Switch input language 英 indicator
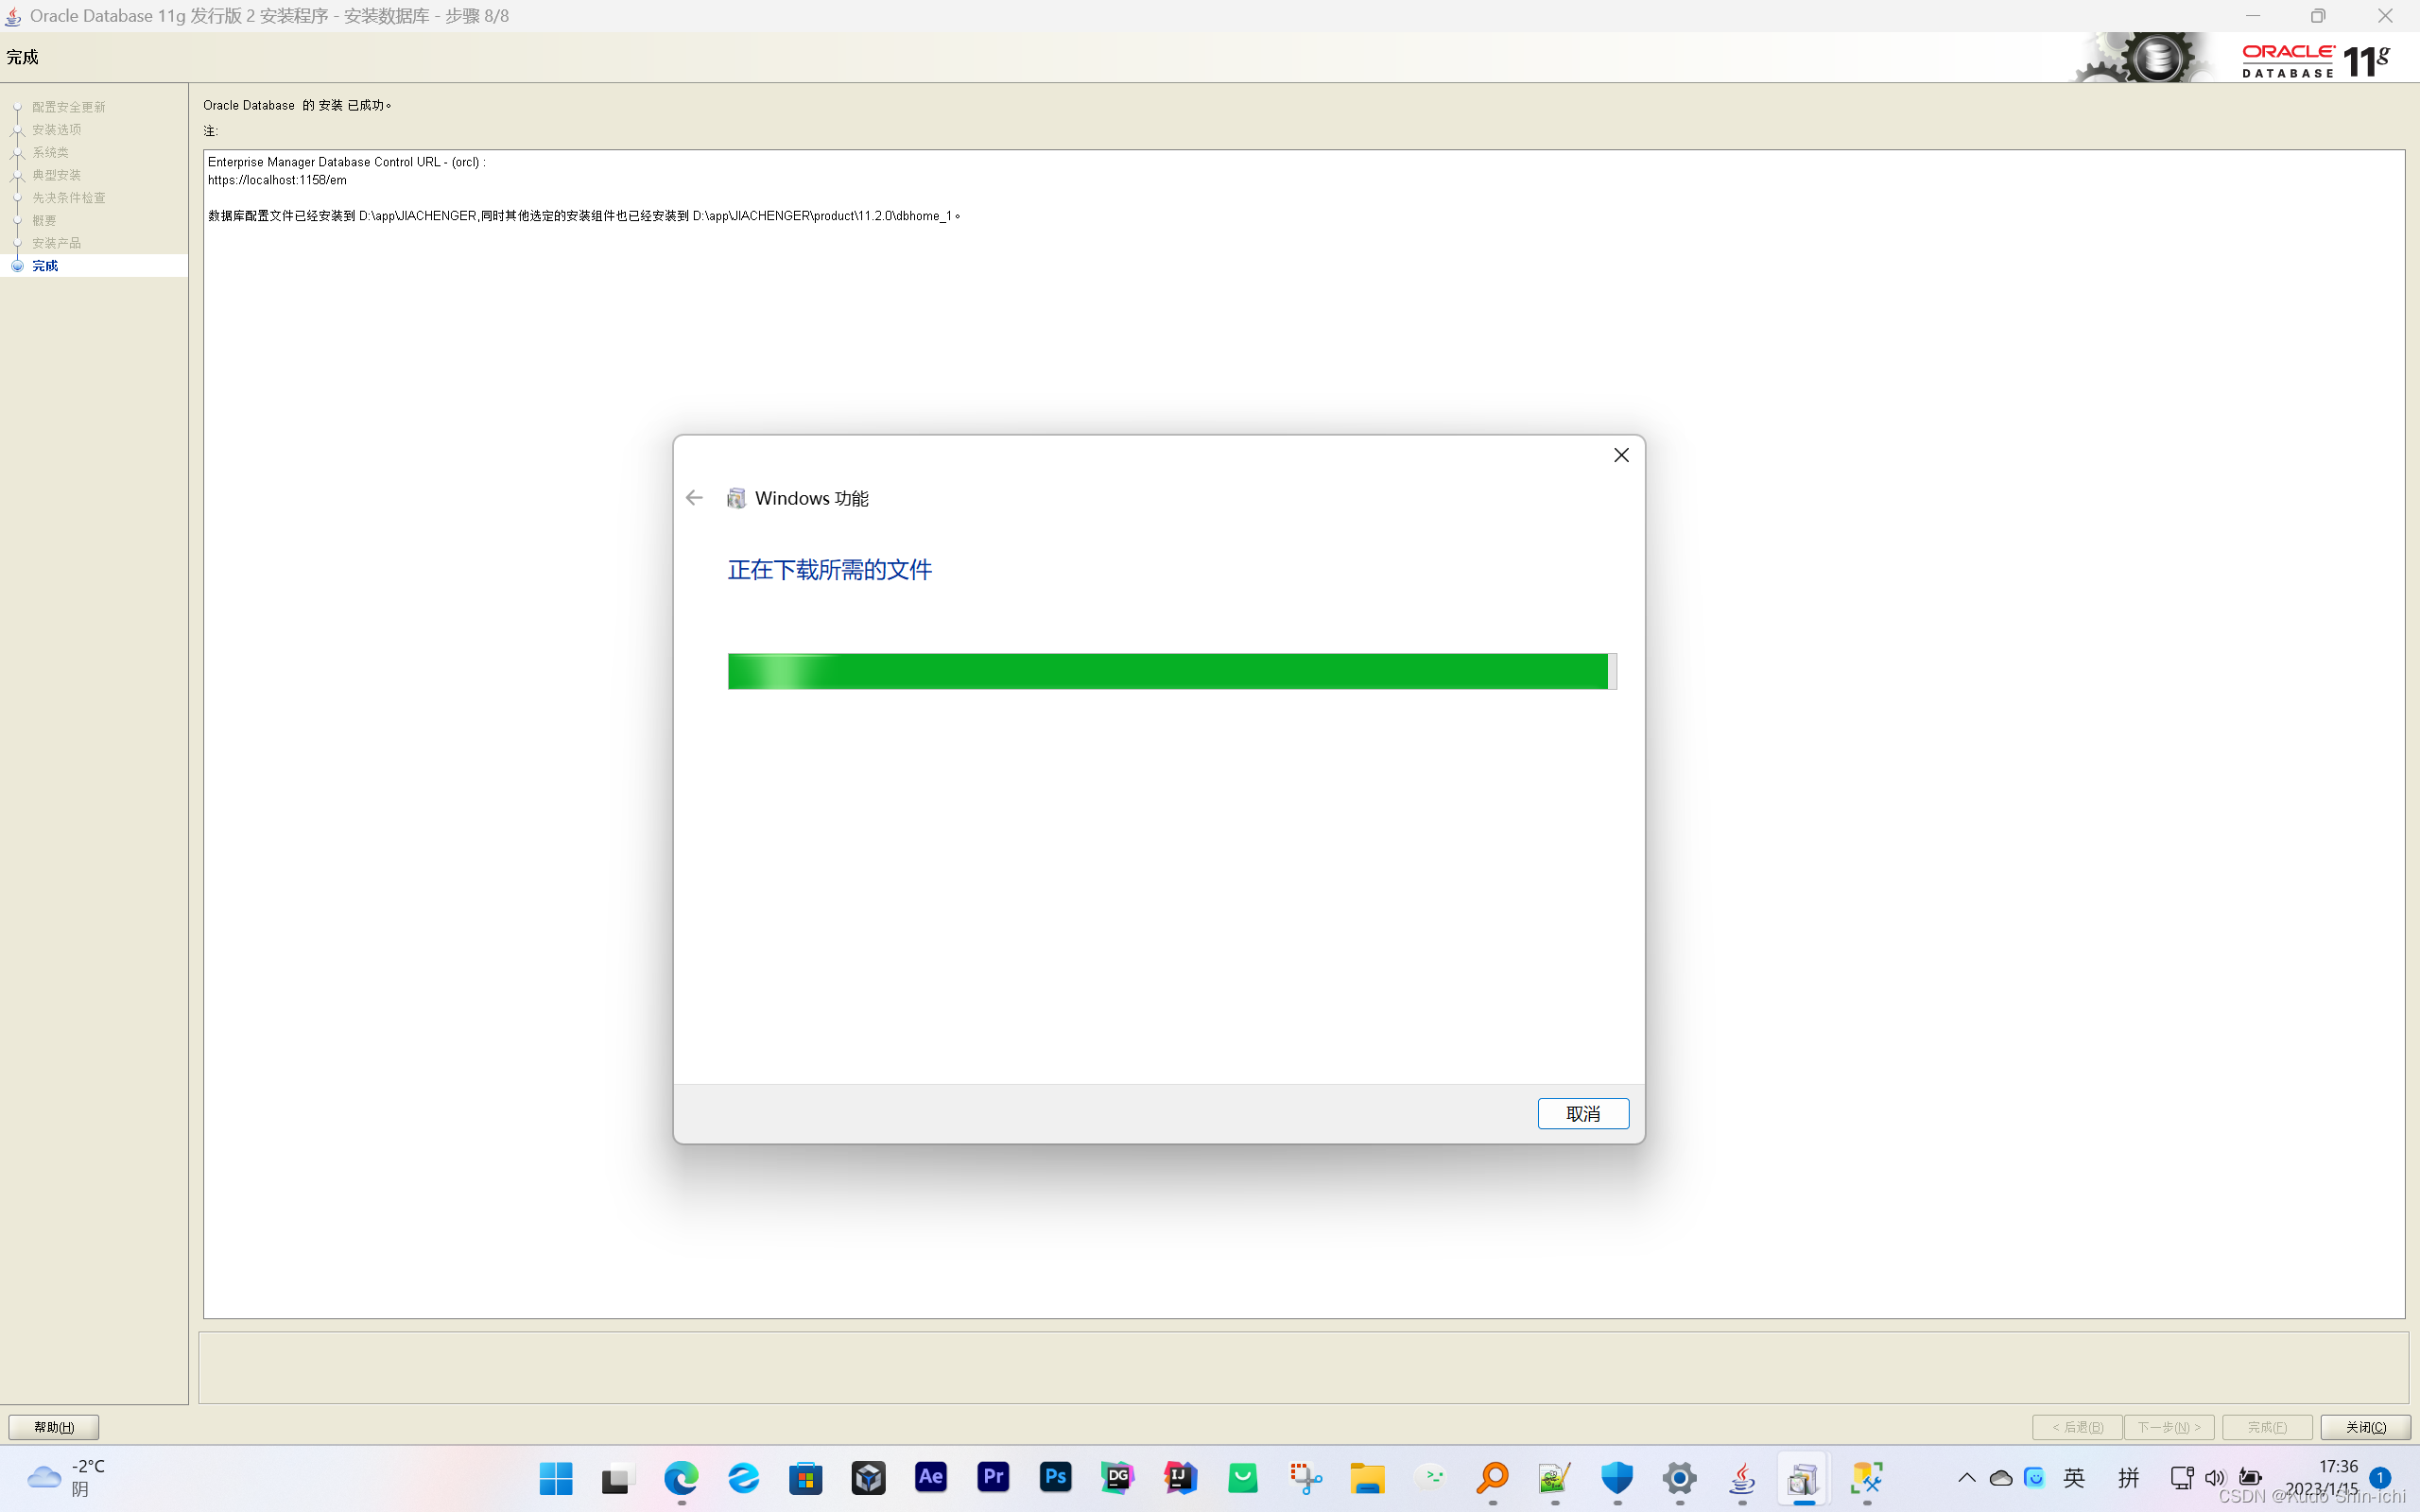 click(2075, 1477)
